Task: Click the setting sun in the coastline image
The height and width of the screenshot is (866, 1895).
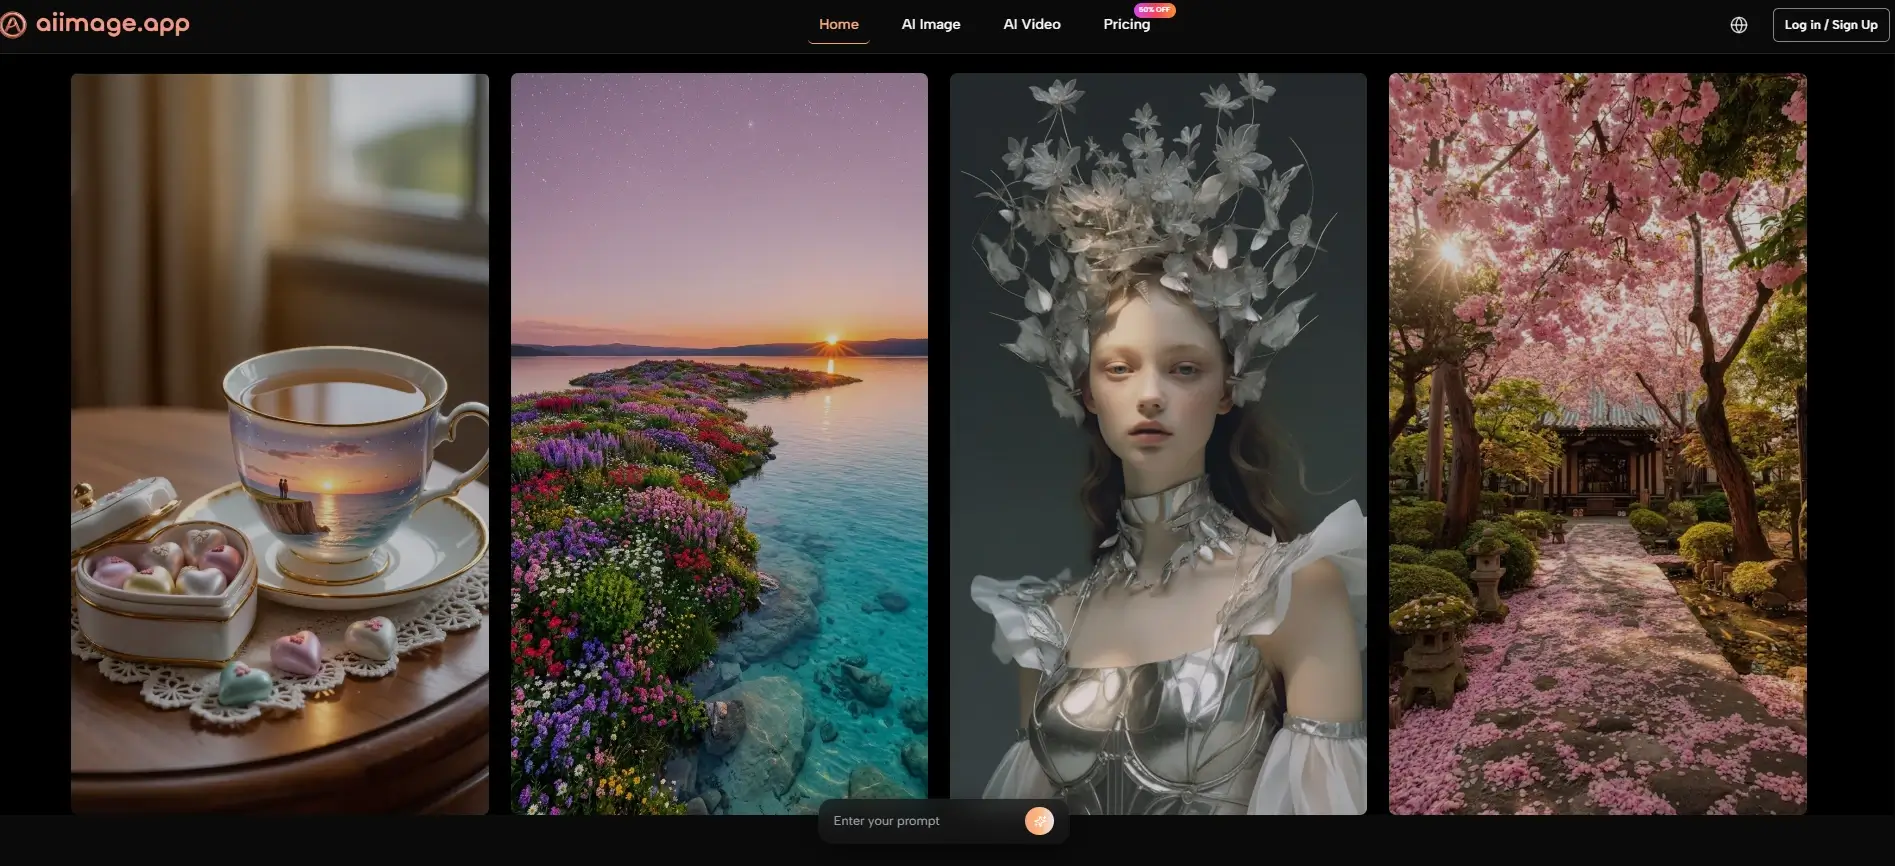Action: click(x=831, y=341)
